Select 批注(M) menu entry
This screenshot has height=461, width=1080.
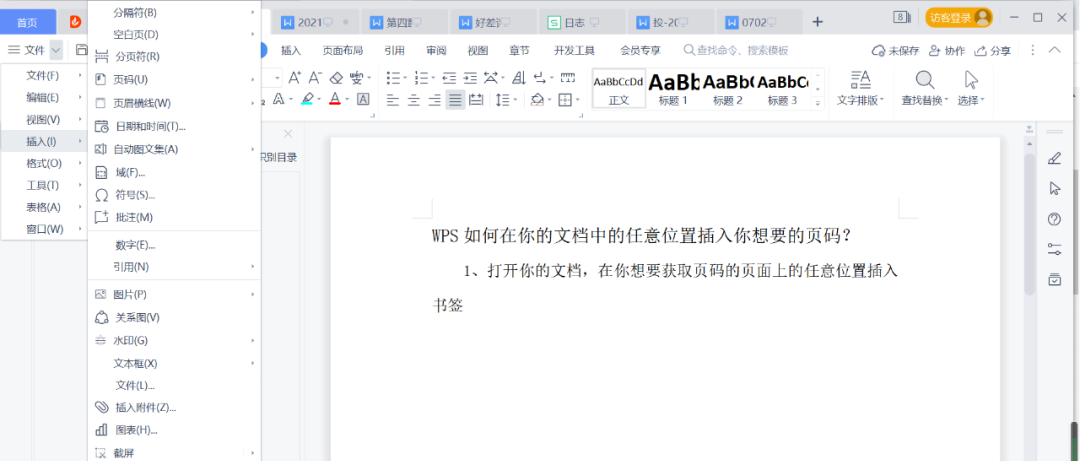(175, 217)
